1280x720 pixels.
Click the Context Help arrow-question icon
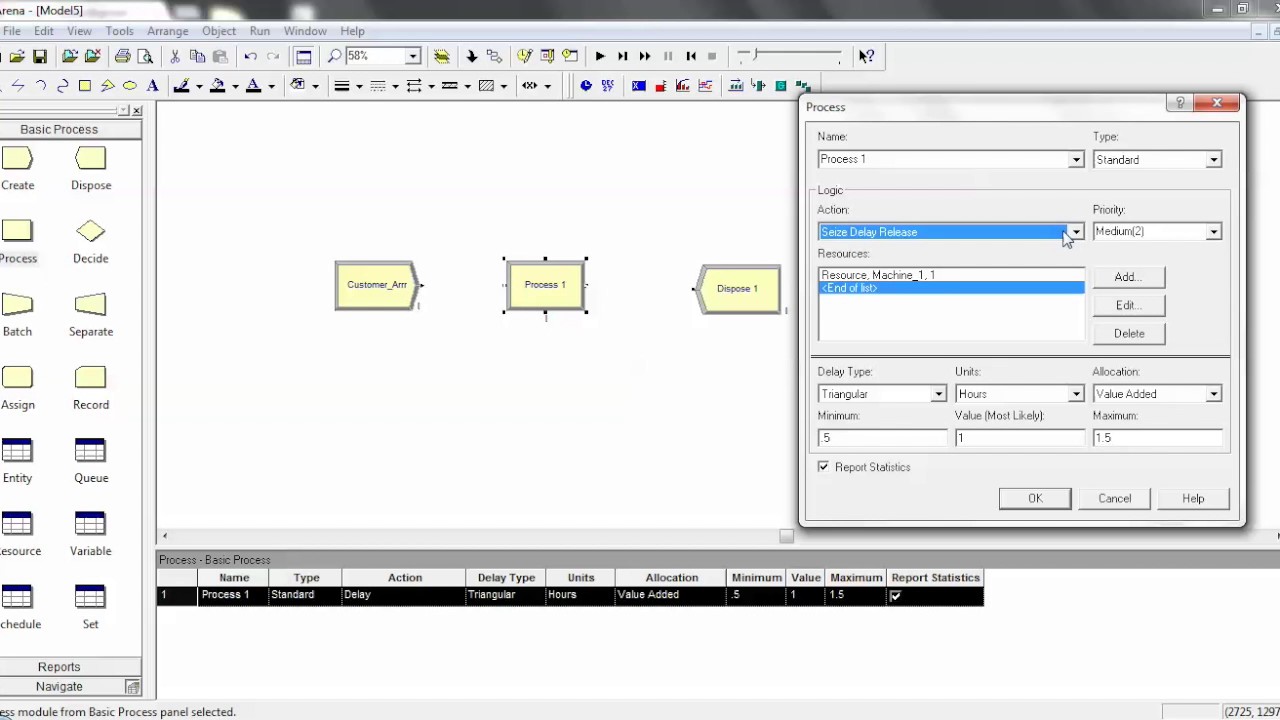867,57
